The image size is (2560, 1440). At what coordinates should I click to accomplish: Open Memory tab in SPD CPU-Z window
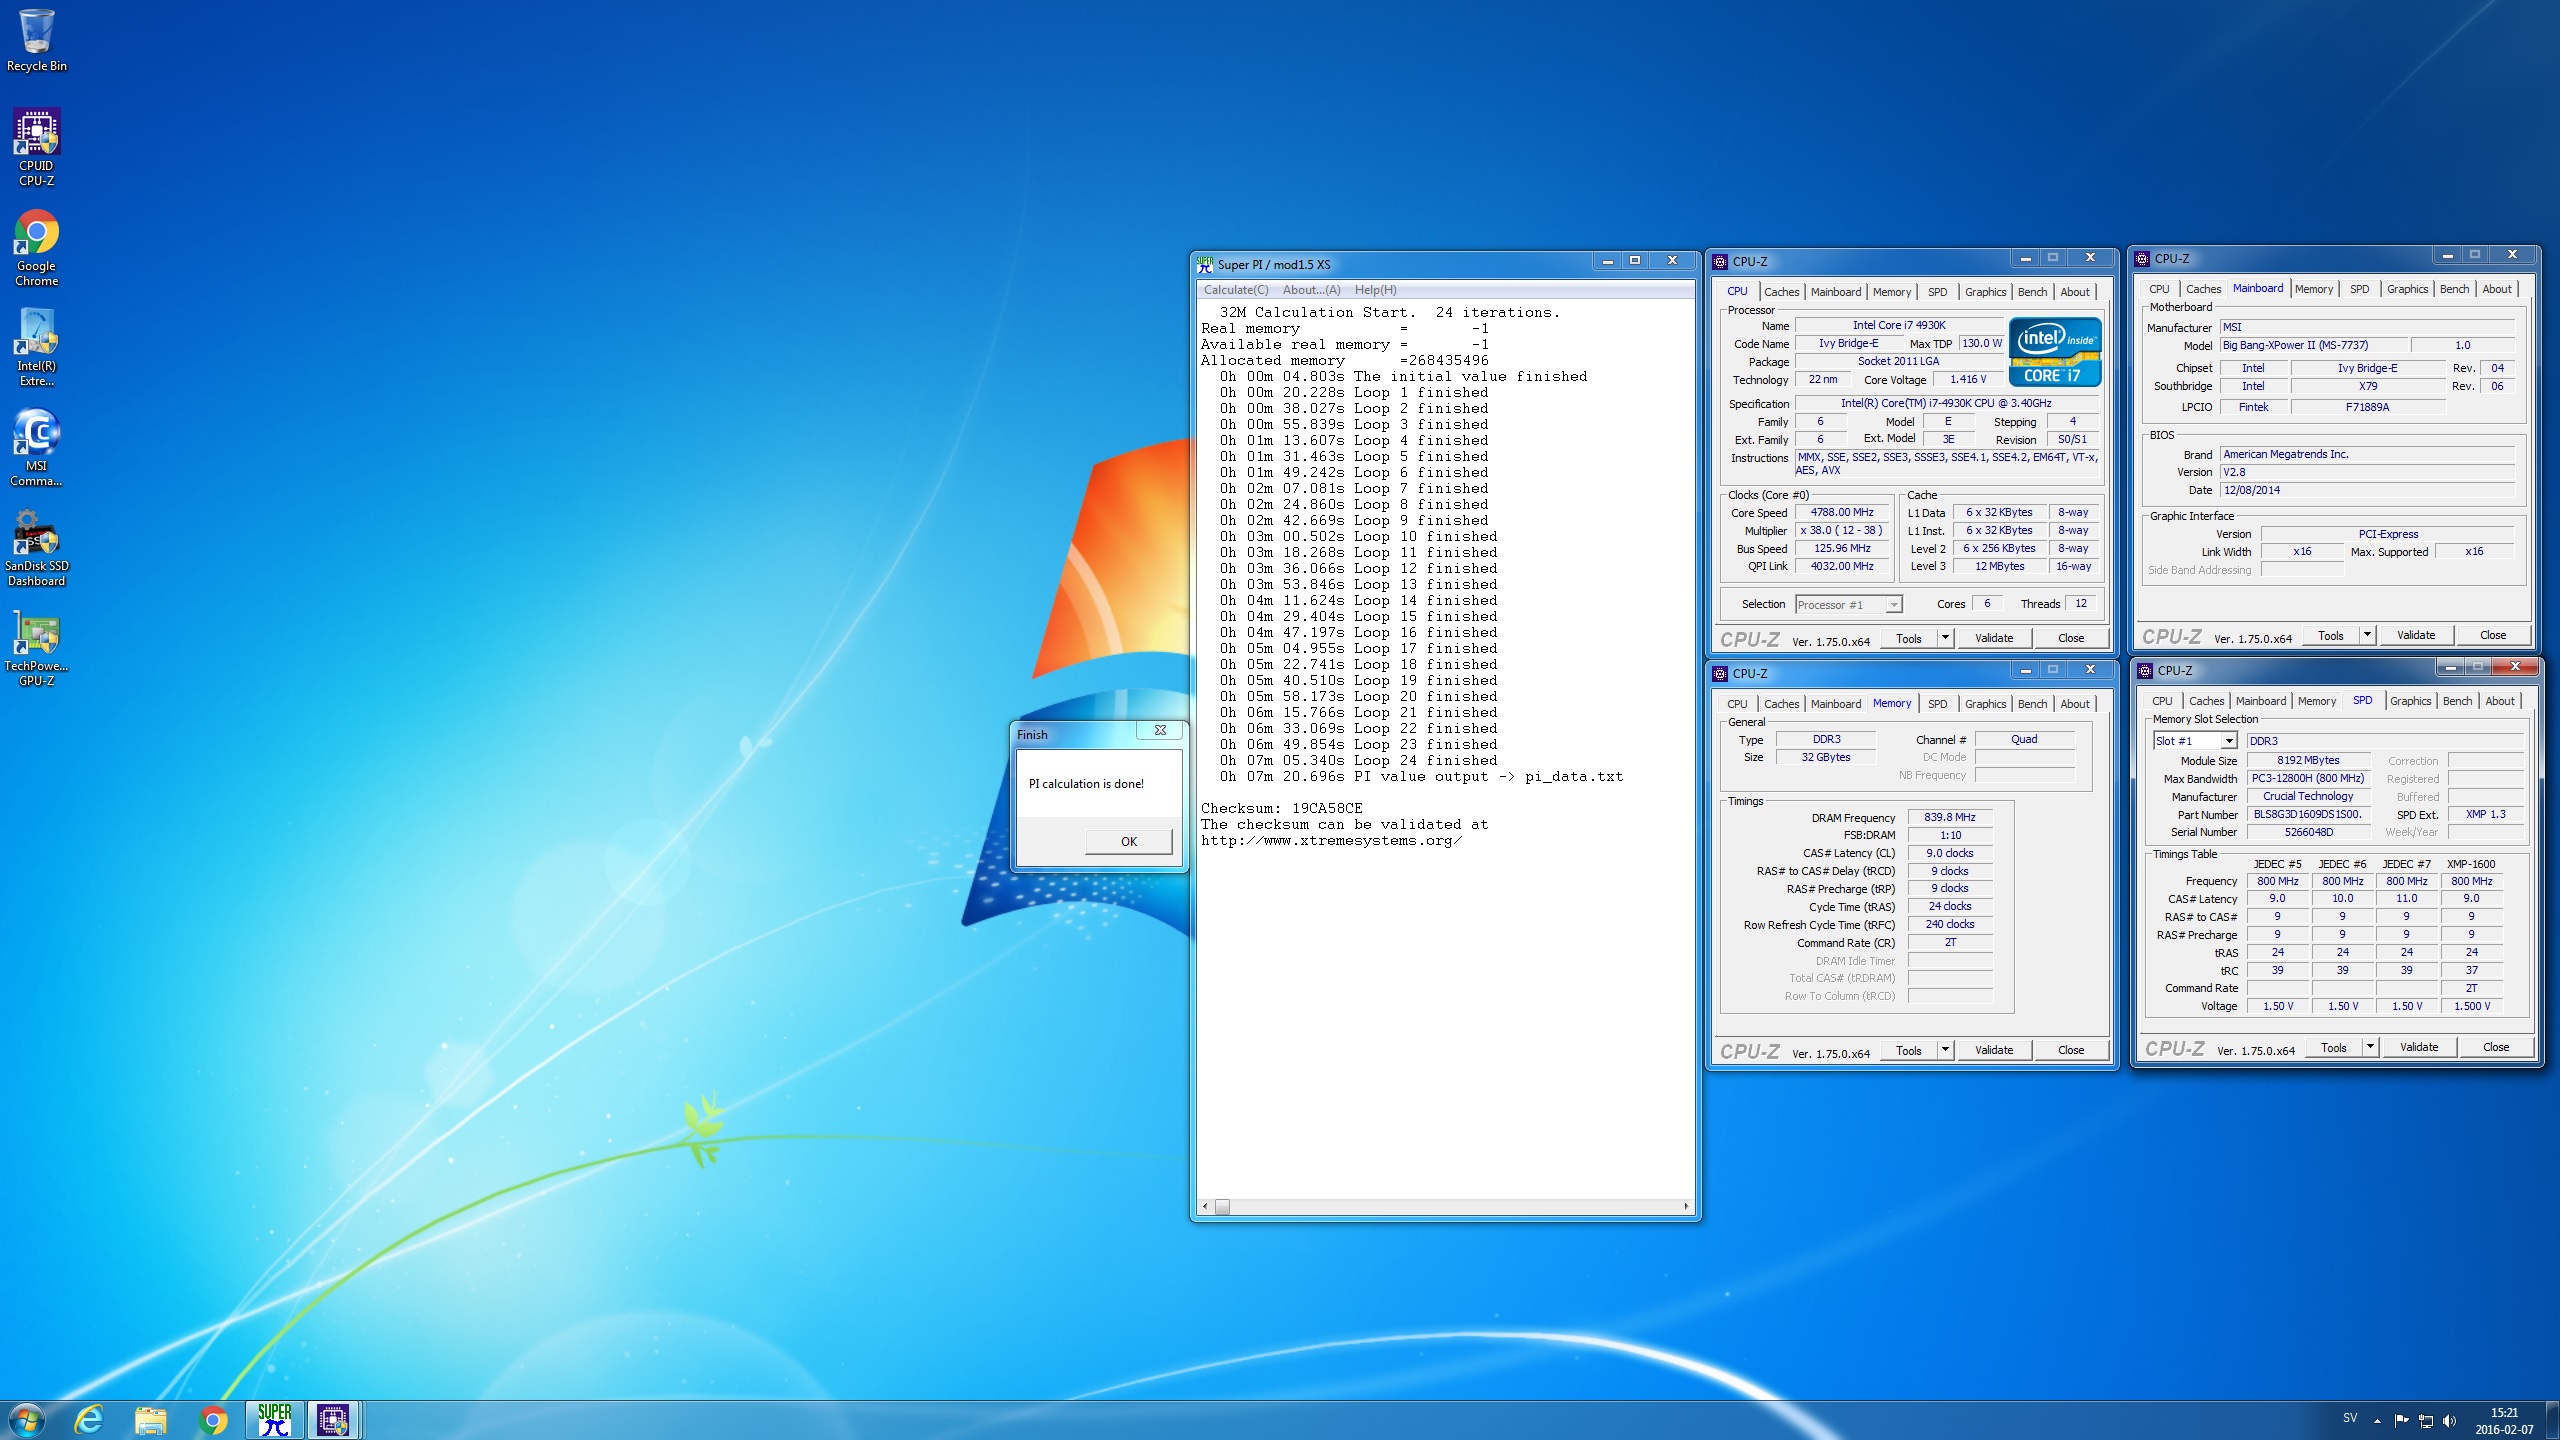[x=2316, y=701]
